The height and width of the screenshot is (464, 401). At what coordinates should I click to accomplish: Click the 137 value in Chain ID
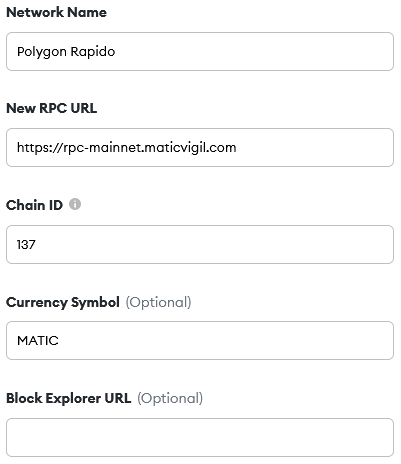26,245
